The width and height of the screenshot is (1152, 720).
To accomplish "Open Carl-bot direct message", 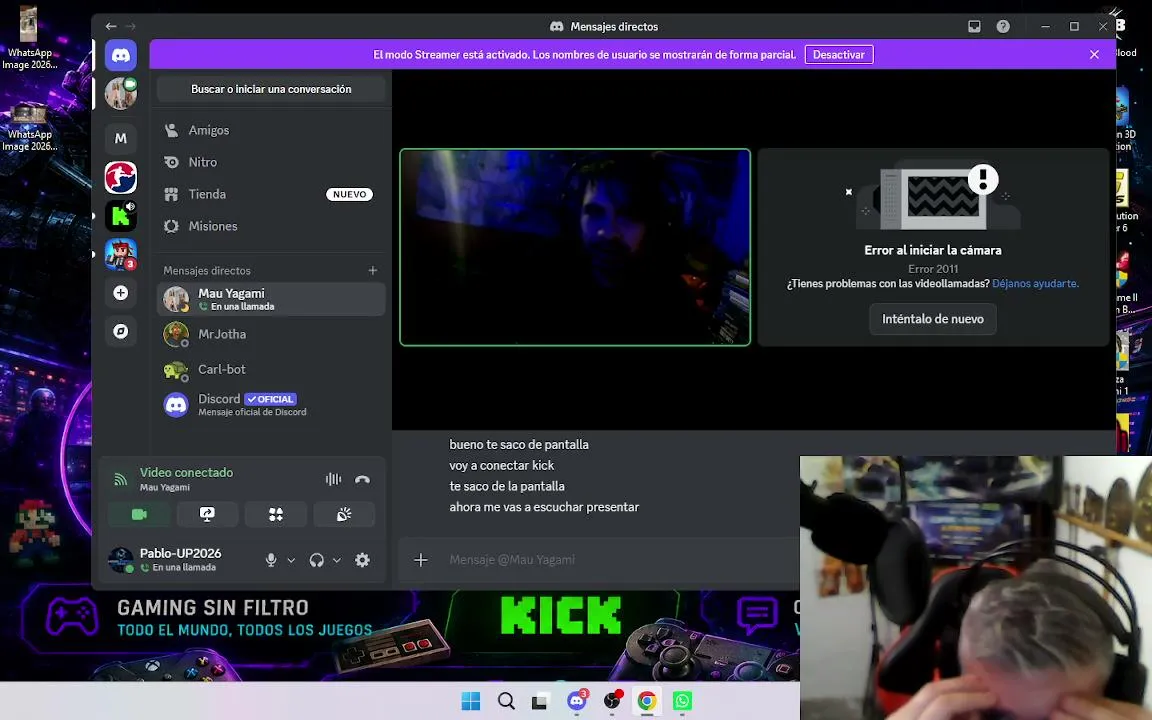I will click(271, 370).
